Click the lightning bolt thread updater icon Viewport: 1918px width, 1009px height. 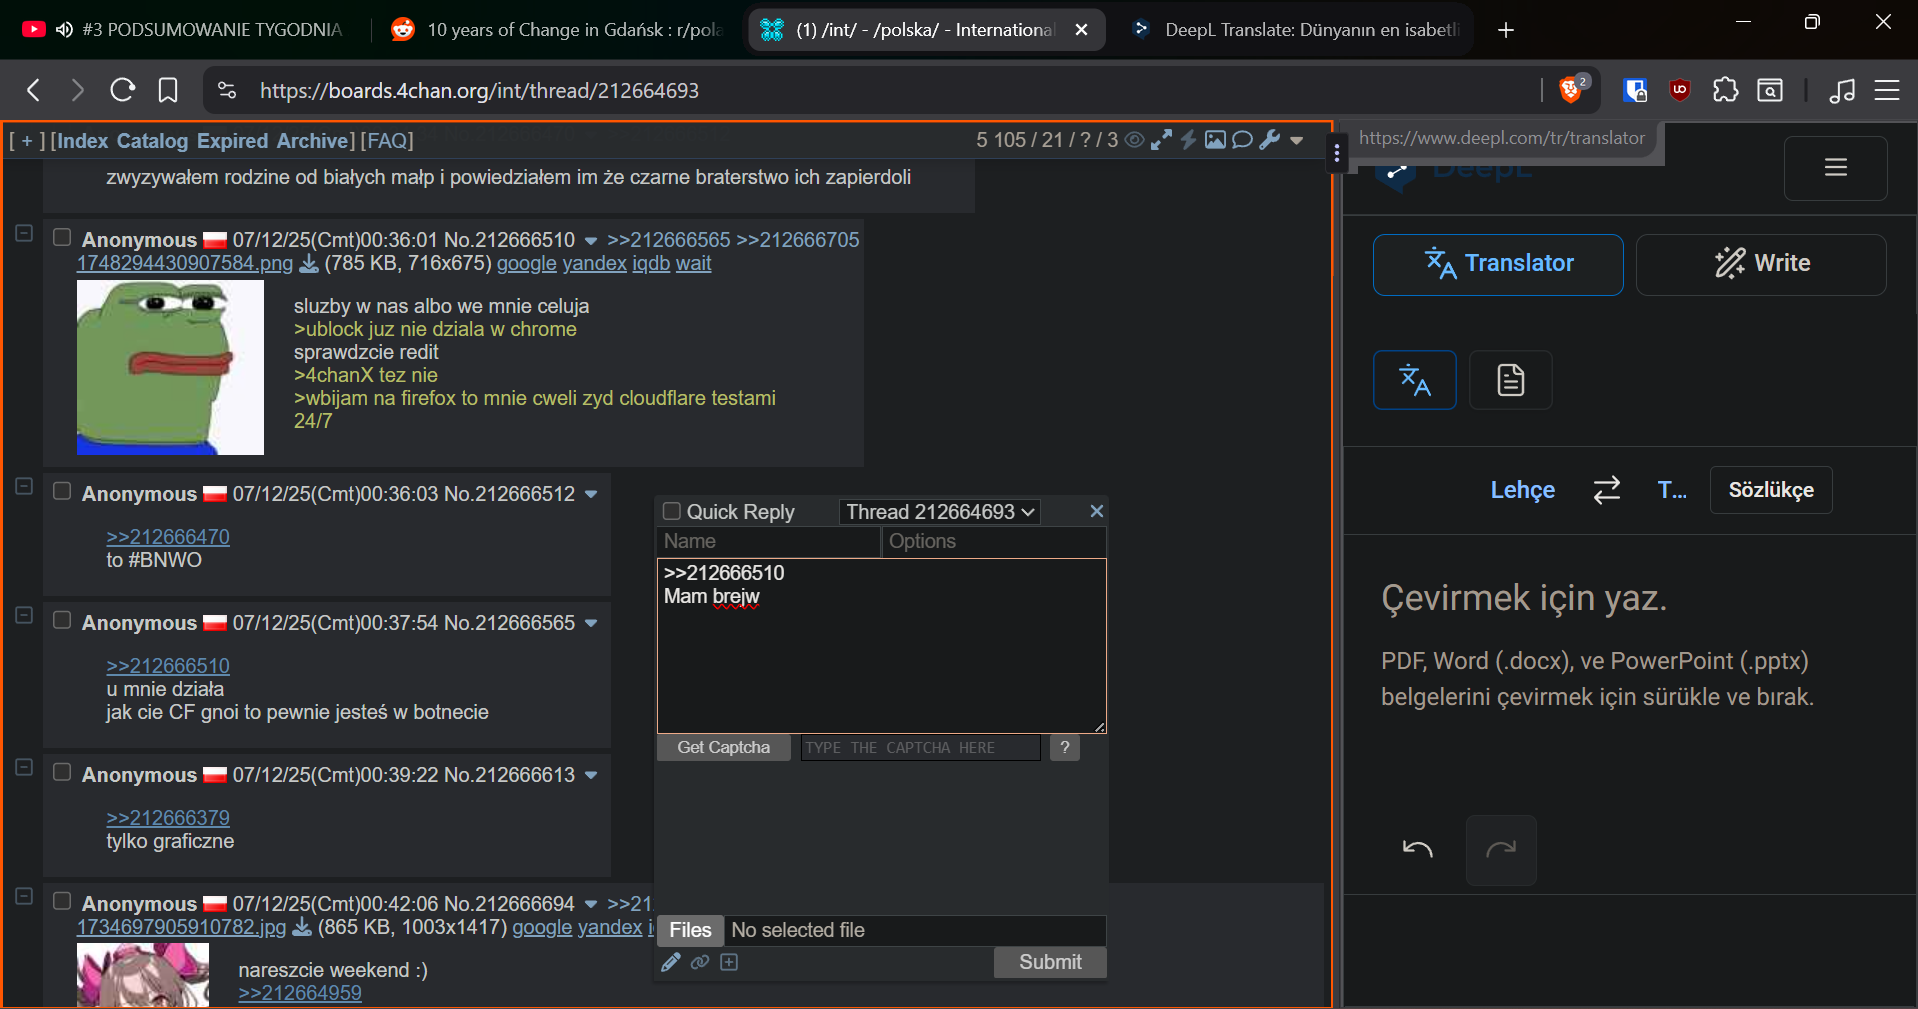coord(1188,140)
